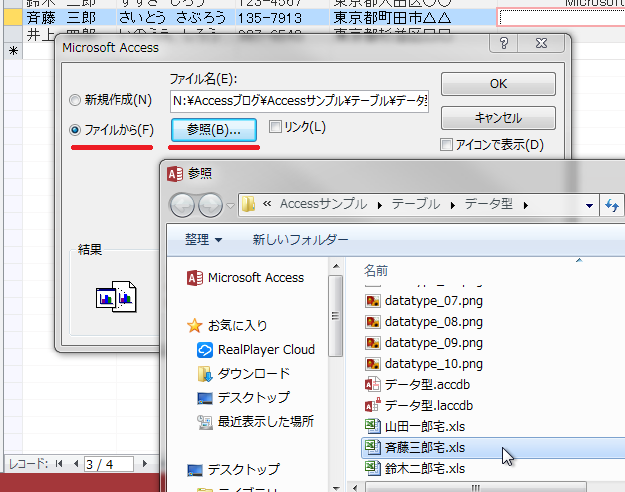This screenshot has height=492, width=625.
Task: Click the 鈴木二郎宅.xls Excel icon
Action: [373, 468]
